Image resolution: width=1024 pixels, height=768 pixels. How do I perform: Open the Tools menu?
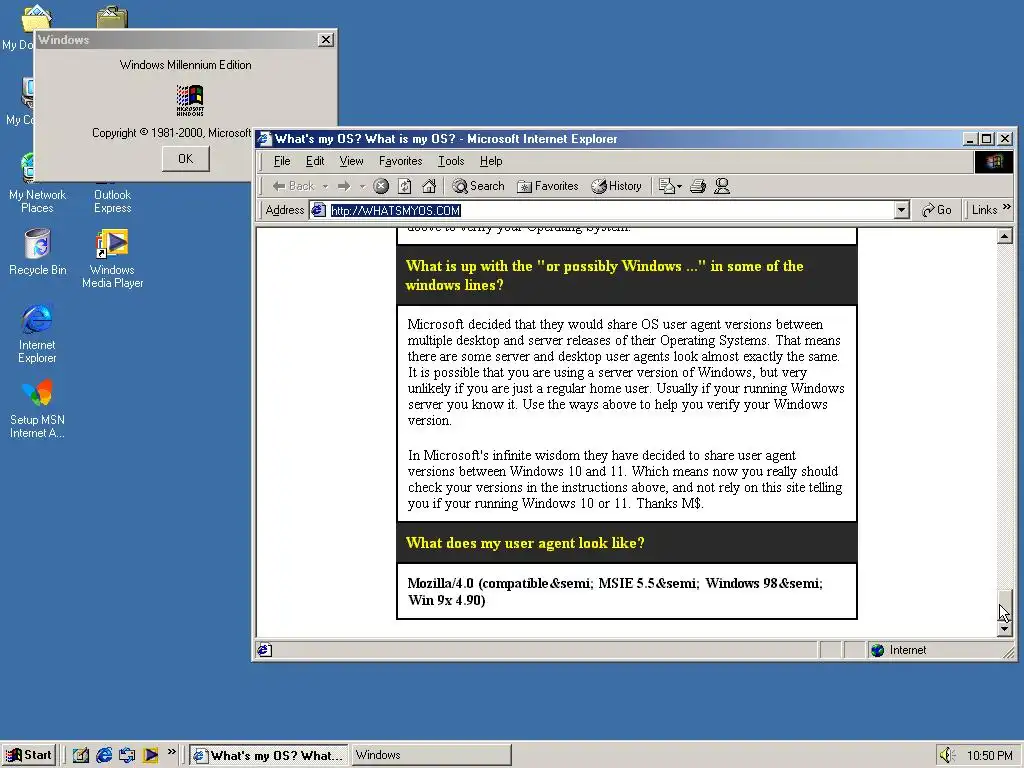coord(451,161)
